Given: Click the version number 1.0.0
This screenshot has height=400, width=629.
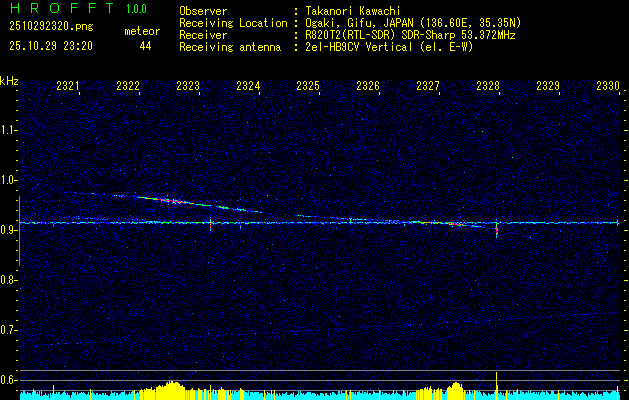Looking at the screenshot, I should point(136,9).
